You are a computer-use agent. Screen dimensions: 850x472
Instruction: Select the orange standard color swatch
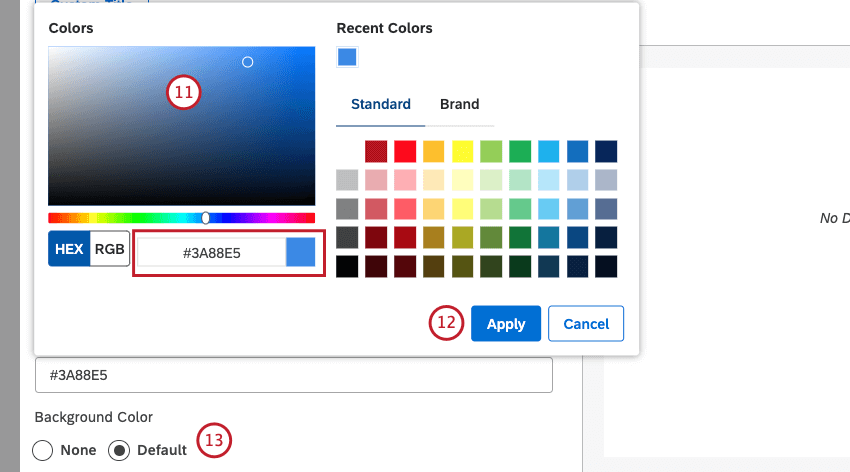(433, 151)
